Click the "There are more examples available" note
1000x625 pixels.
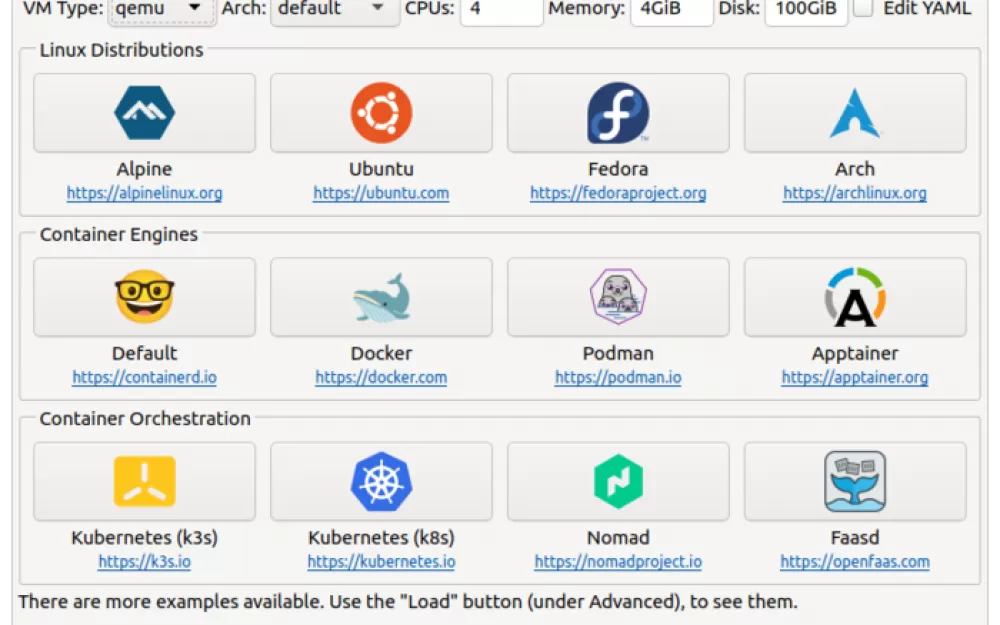[x=408, y=601]
